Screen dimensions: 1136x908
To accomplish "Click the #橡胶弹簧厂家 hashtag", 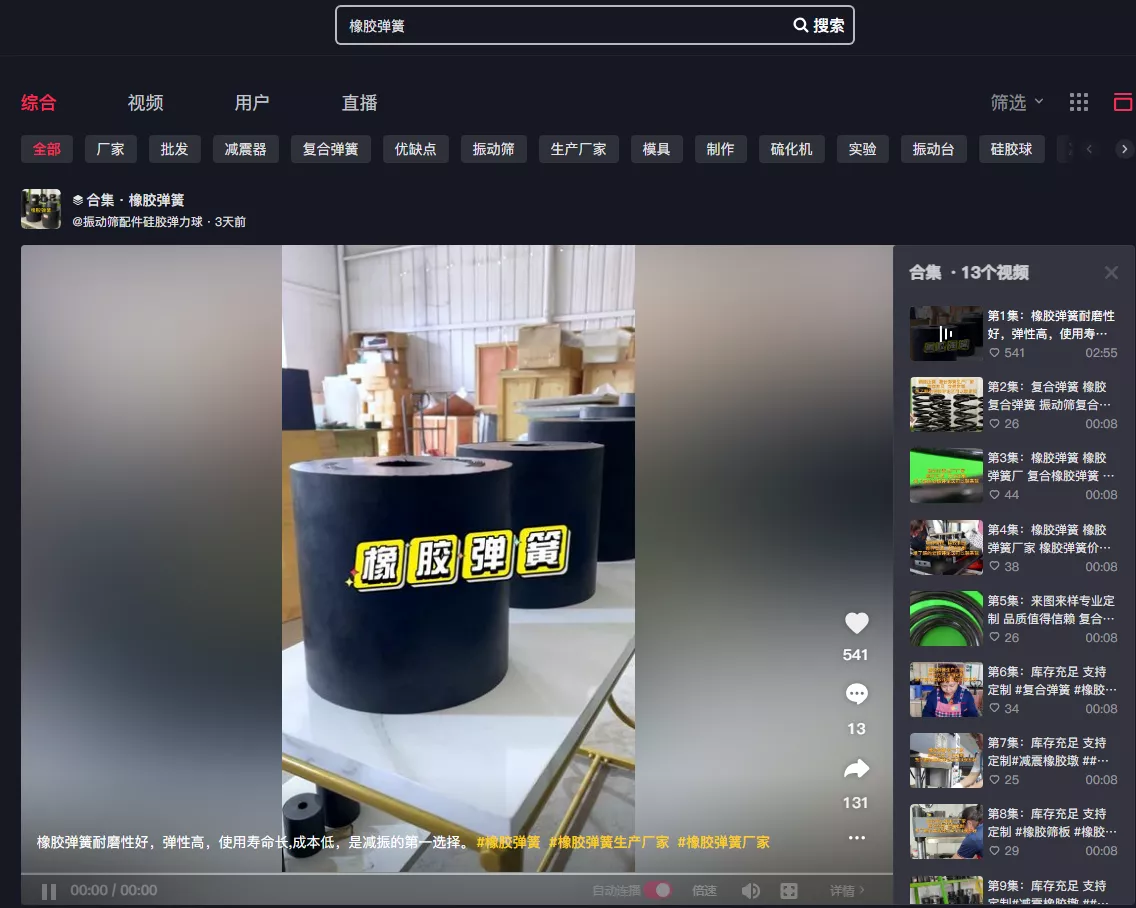I will [x=723, y=842].
